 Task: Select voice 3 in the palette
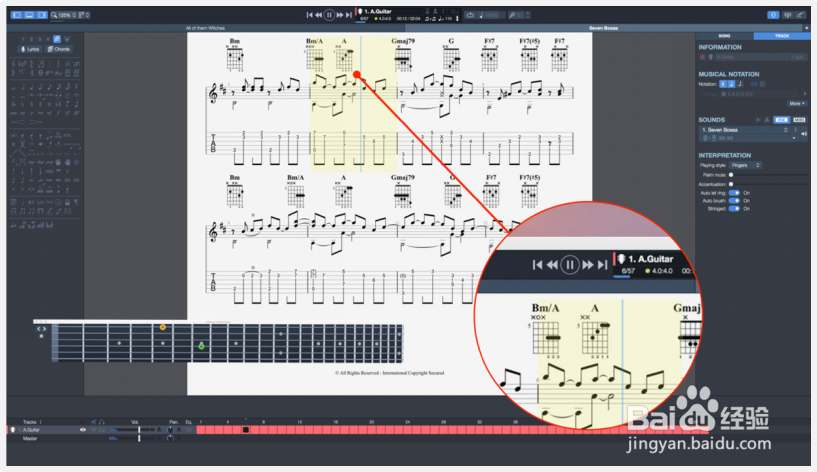point(40,39)
